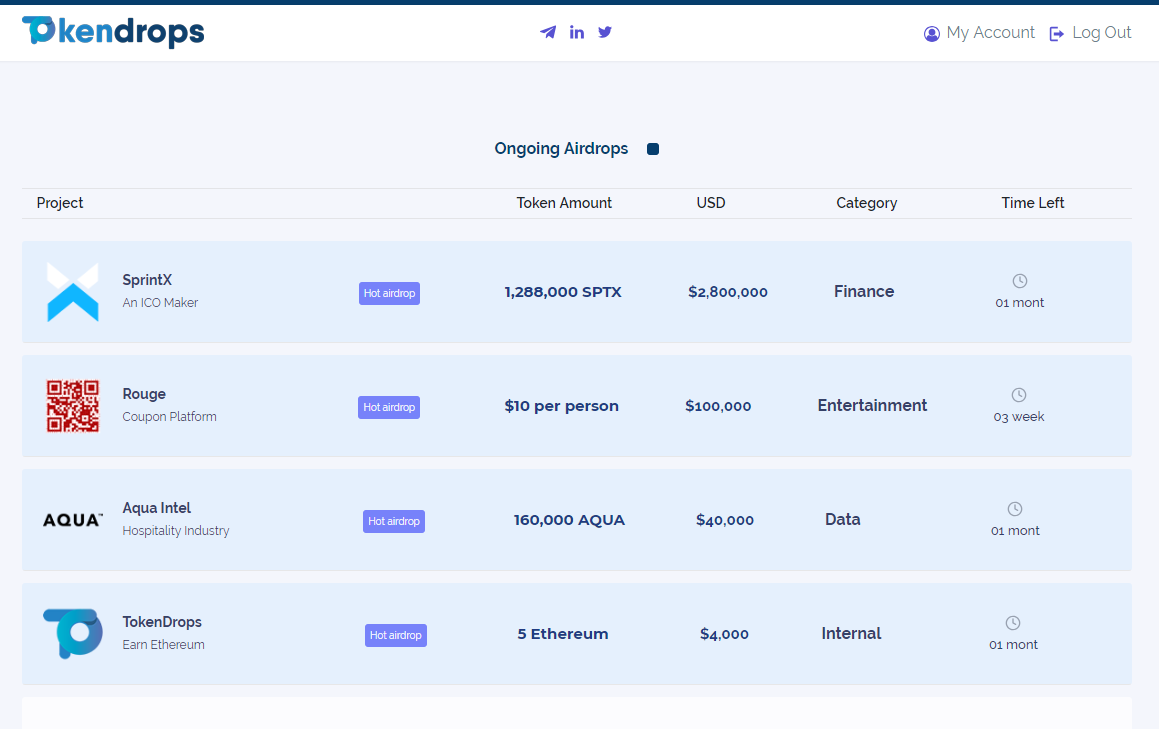1159x729 pixels.
Task: Click Hot airdrop badge for Aqua Intel
Action: click(x=394, y=521)
